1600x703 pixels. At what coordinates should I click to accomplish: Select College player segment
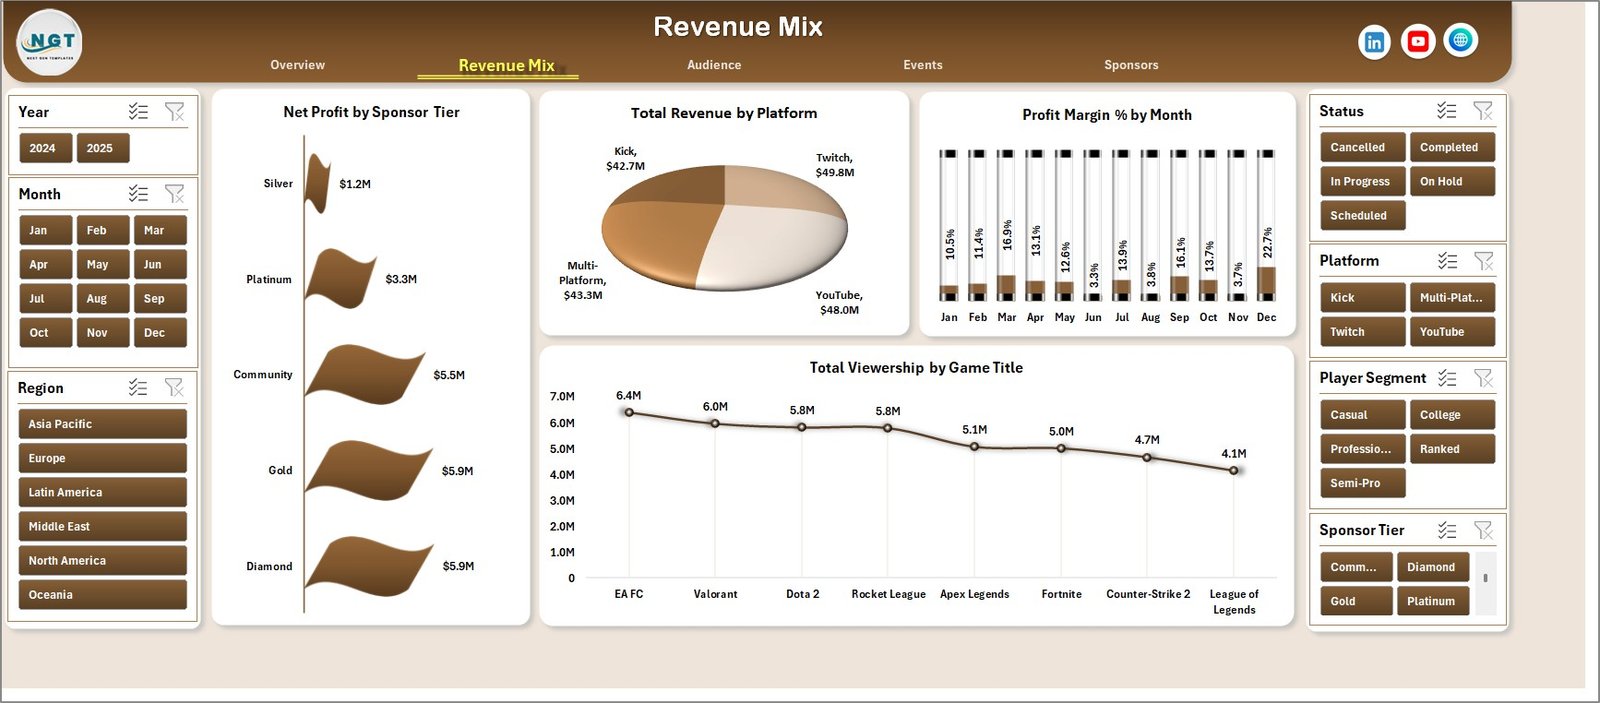tap(1452, 414)
